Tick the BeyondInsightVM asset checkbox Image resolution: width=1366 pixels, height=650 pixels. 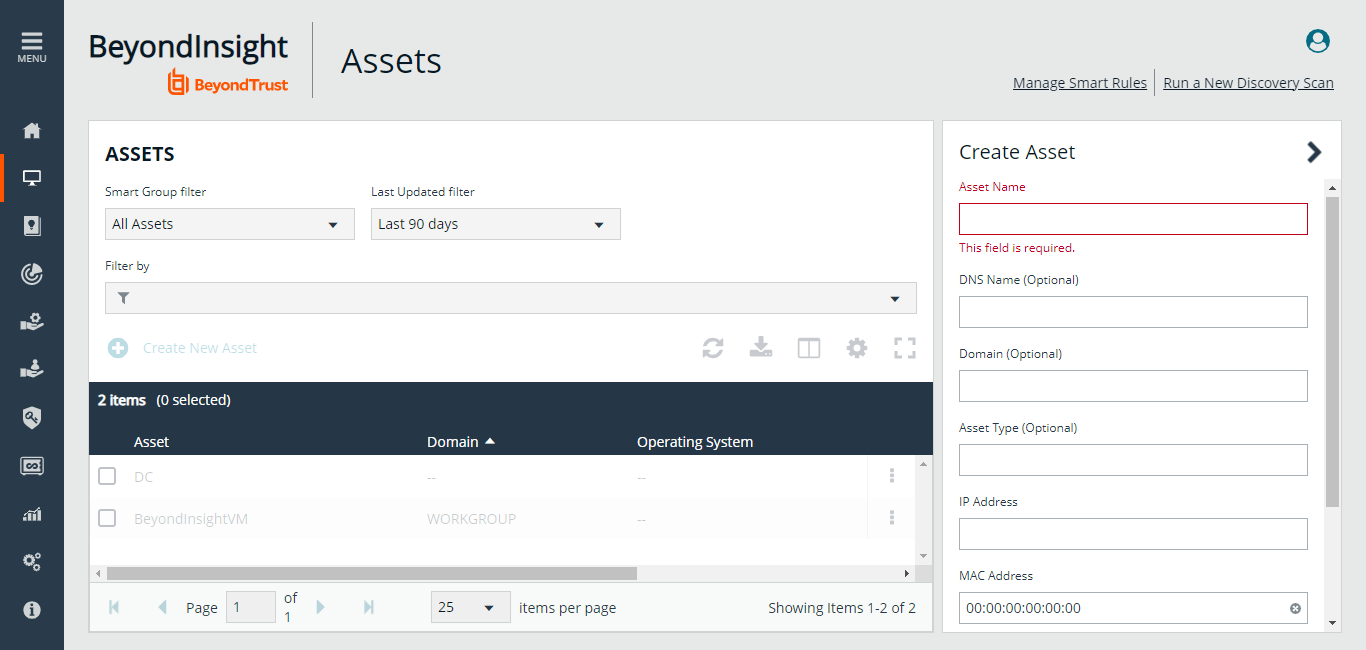click(107, 518)
